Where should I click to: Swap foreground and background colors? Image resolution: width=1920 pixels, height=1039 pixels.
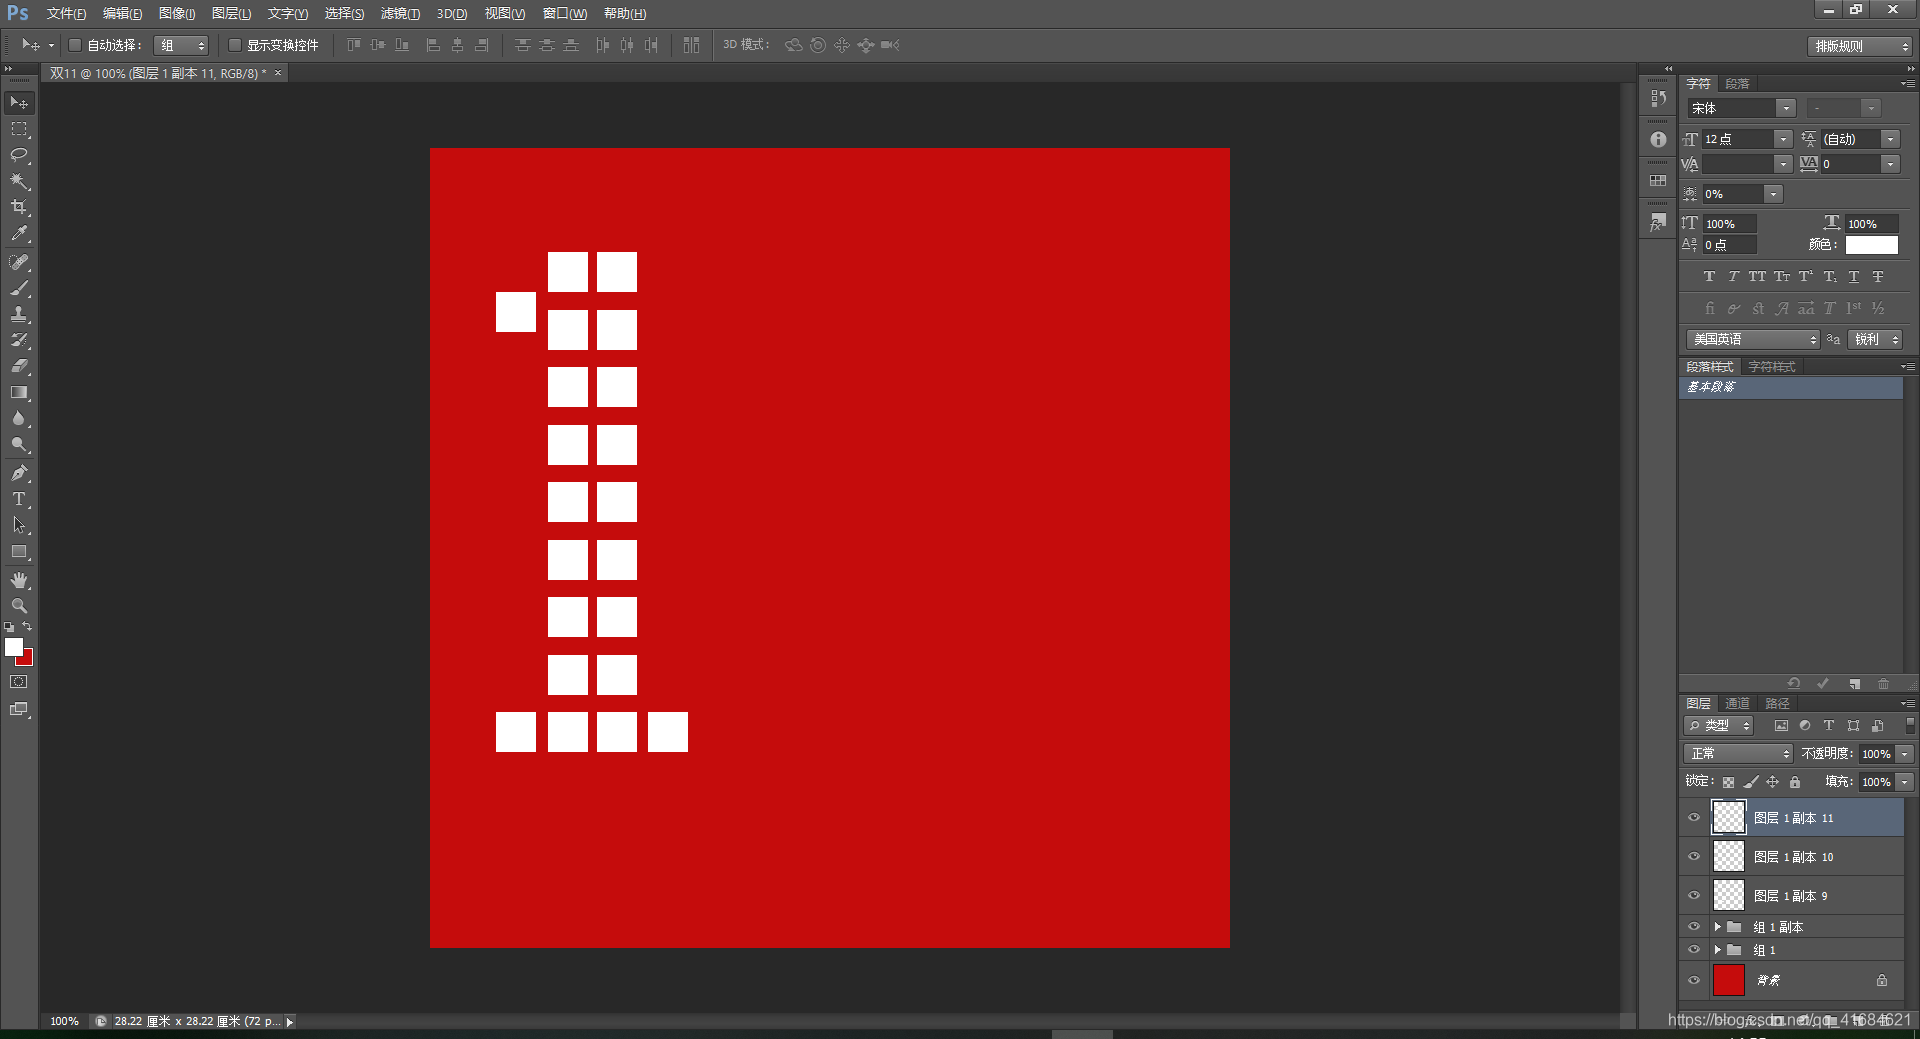27,626
